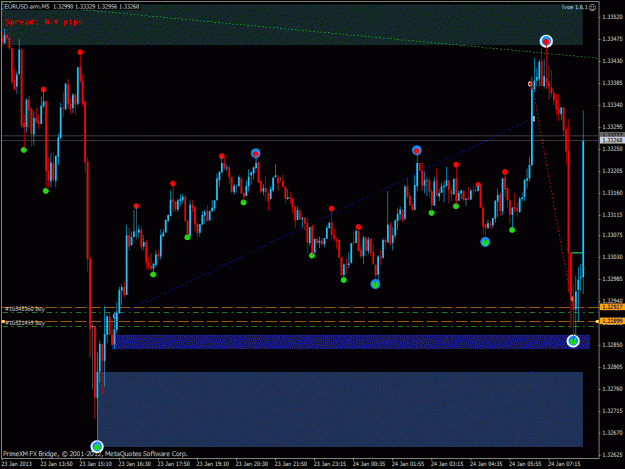Click the 1.32625 price axis label
Screen dimensions: 625x469
(613, 455)
